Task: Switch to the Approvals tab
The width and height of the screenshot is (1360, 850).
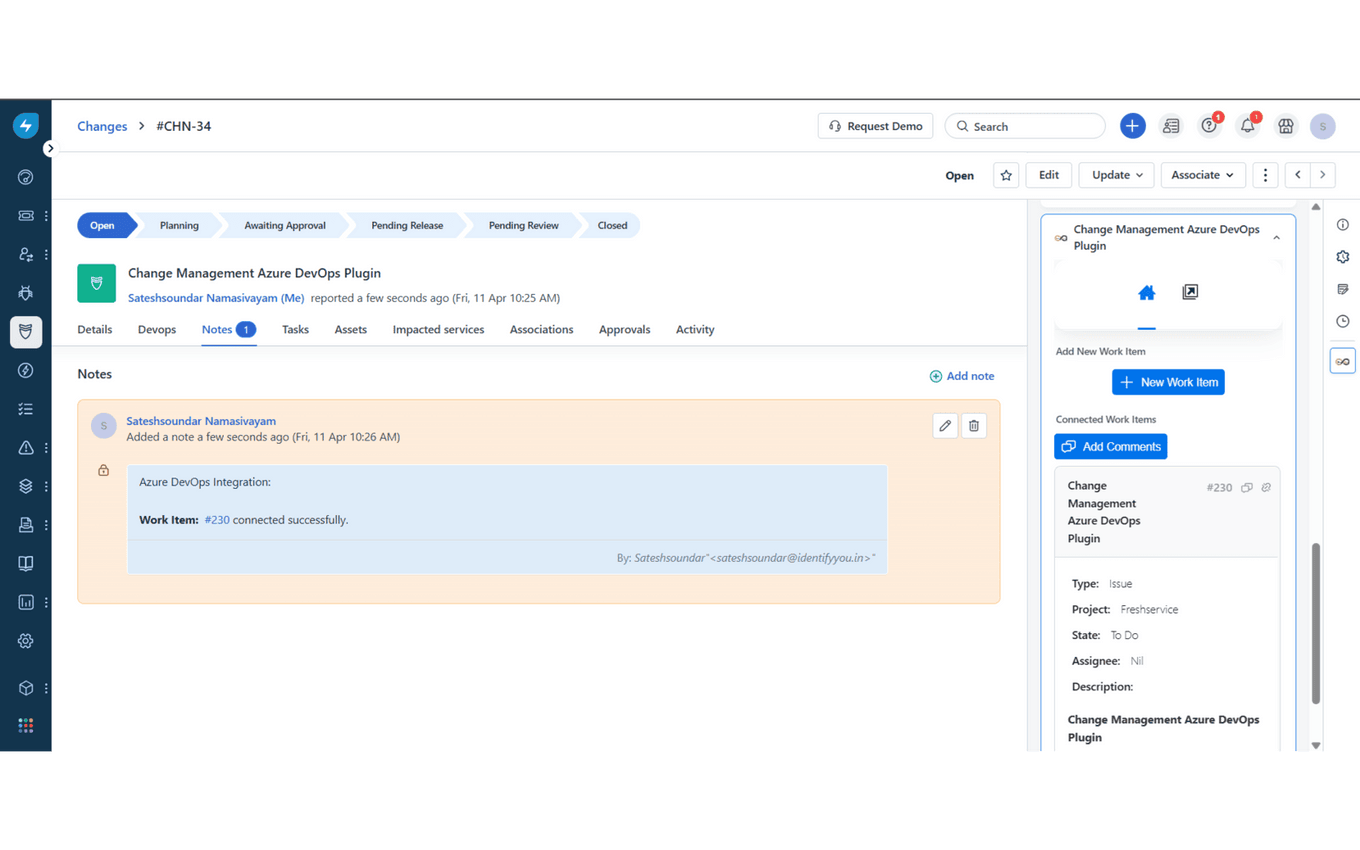Action: click(x=624, y=329)
